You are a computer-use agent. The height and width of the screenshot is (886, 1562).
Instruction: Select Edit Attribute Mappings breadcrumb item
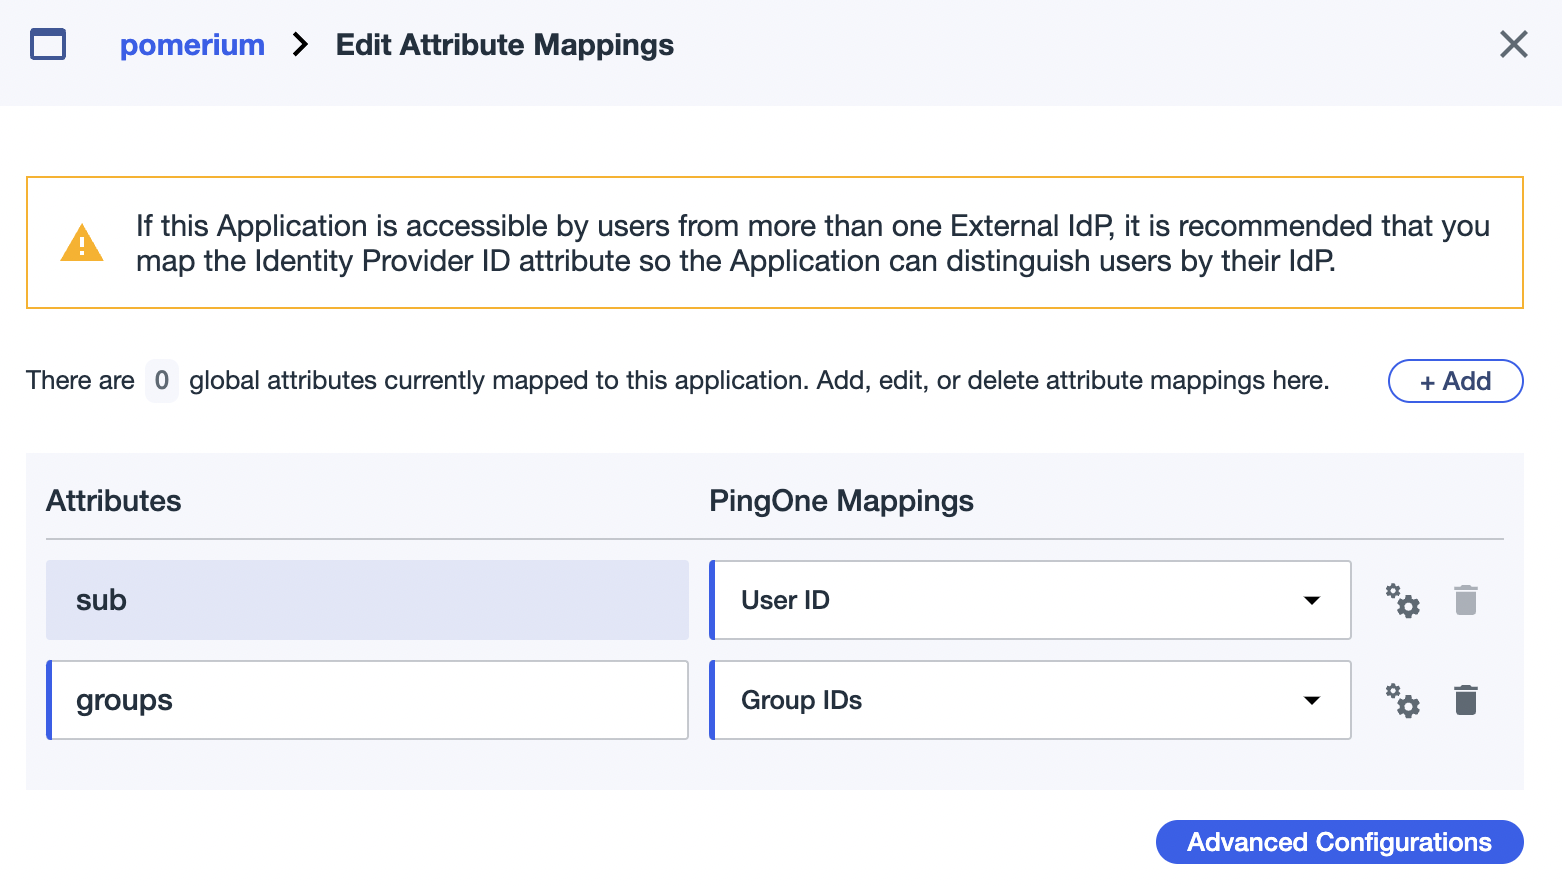(x=504, y=44)
